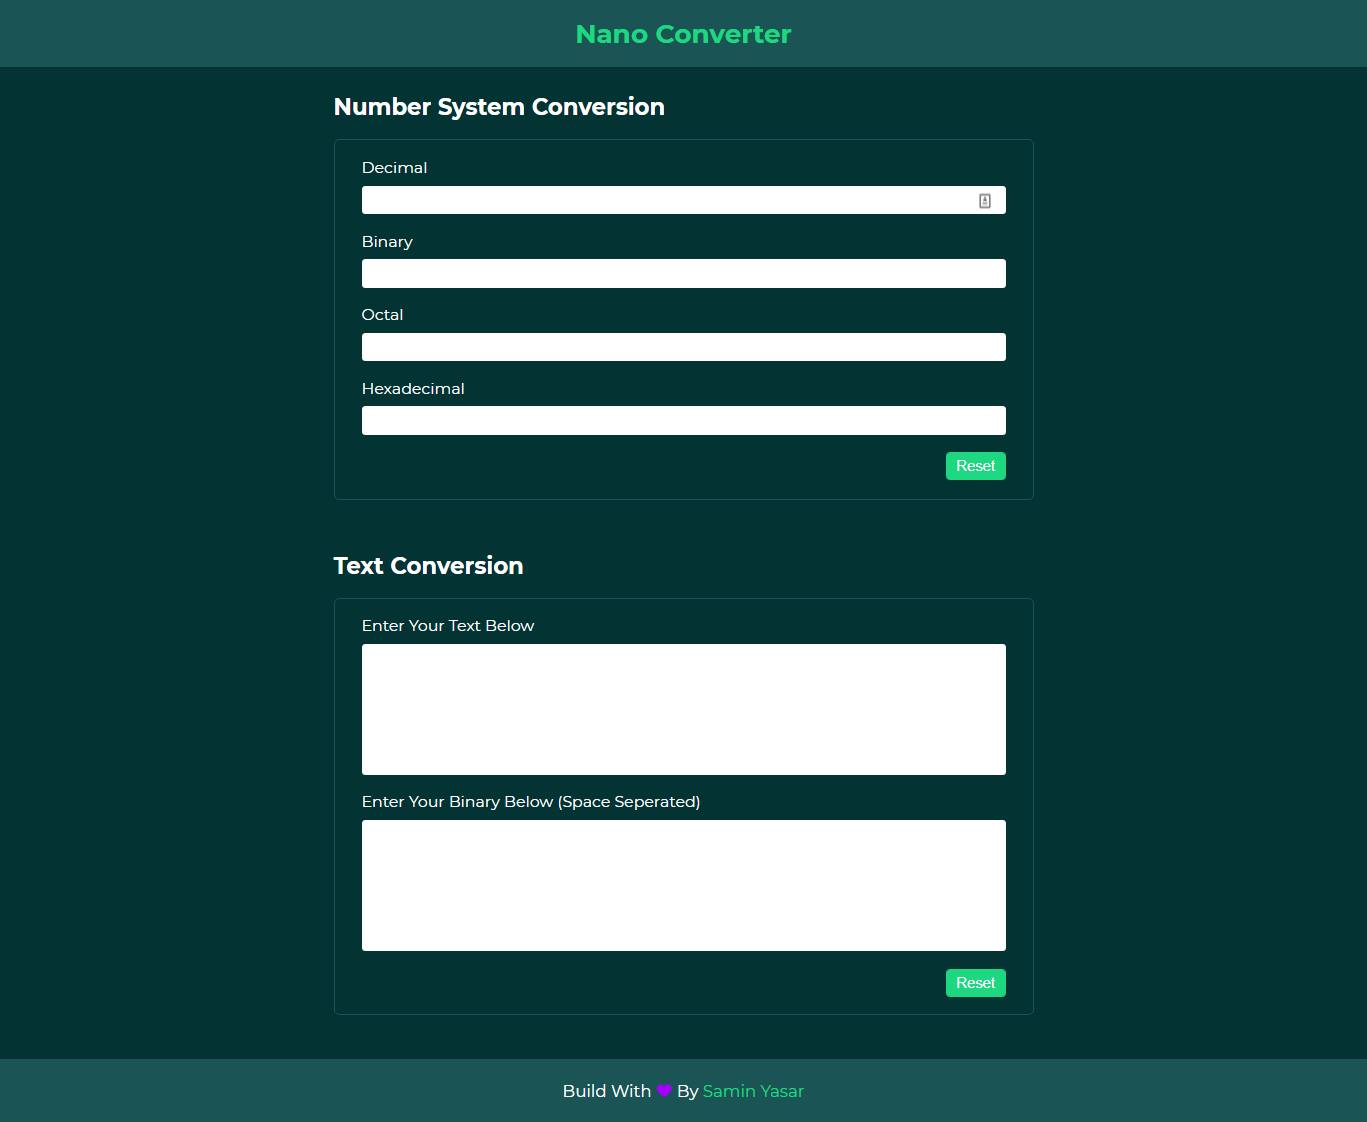Open the Samin Yasar link in the footer

pos(753,1091)
